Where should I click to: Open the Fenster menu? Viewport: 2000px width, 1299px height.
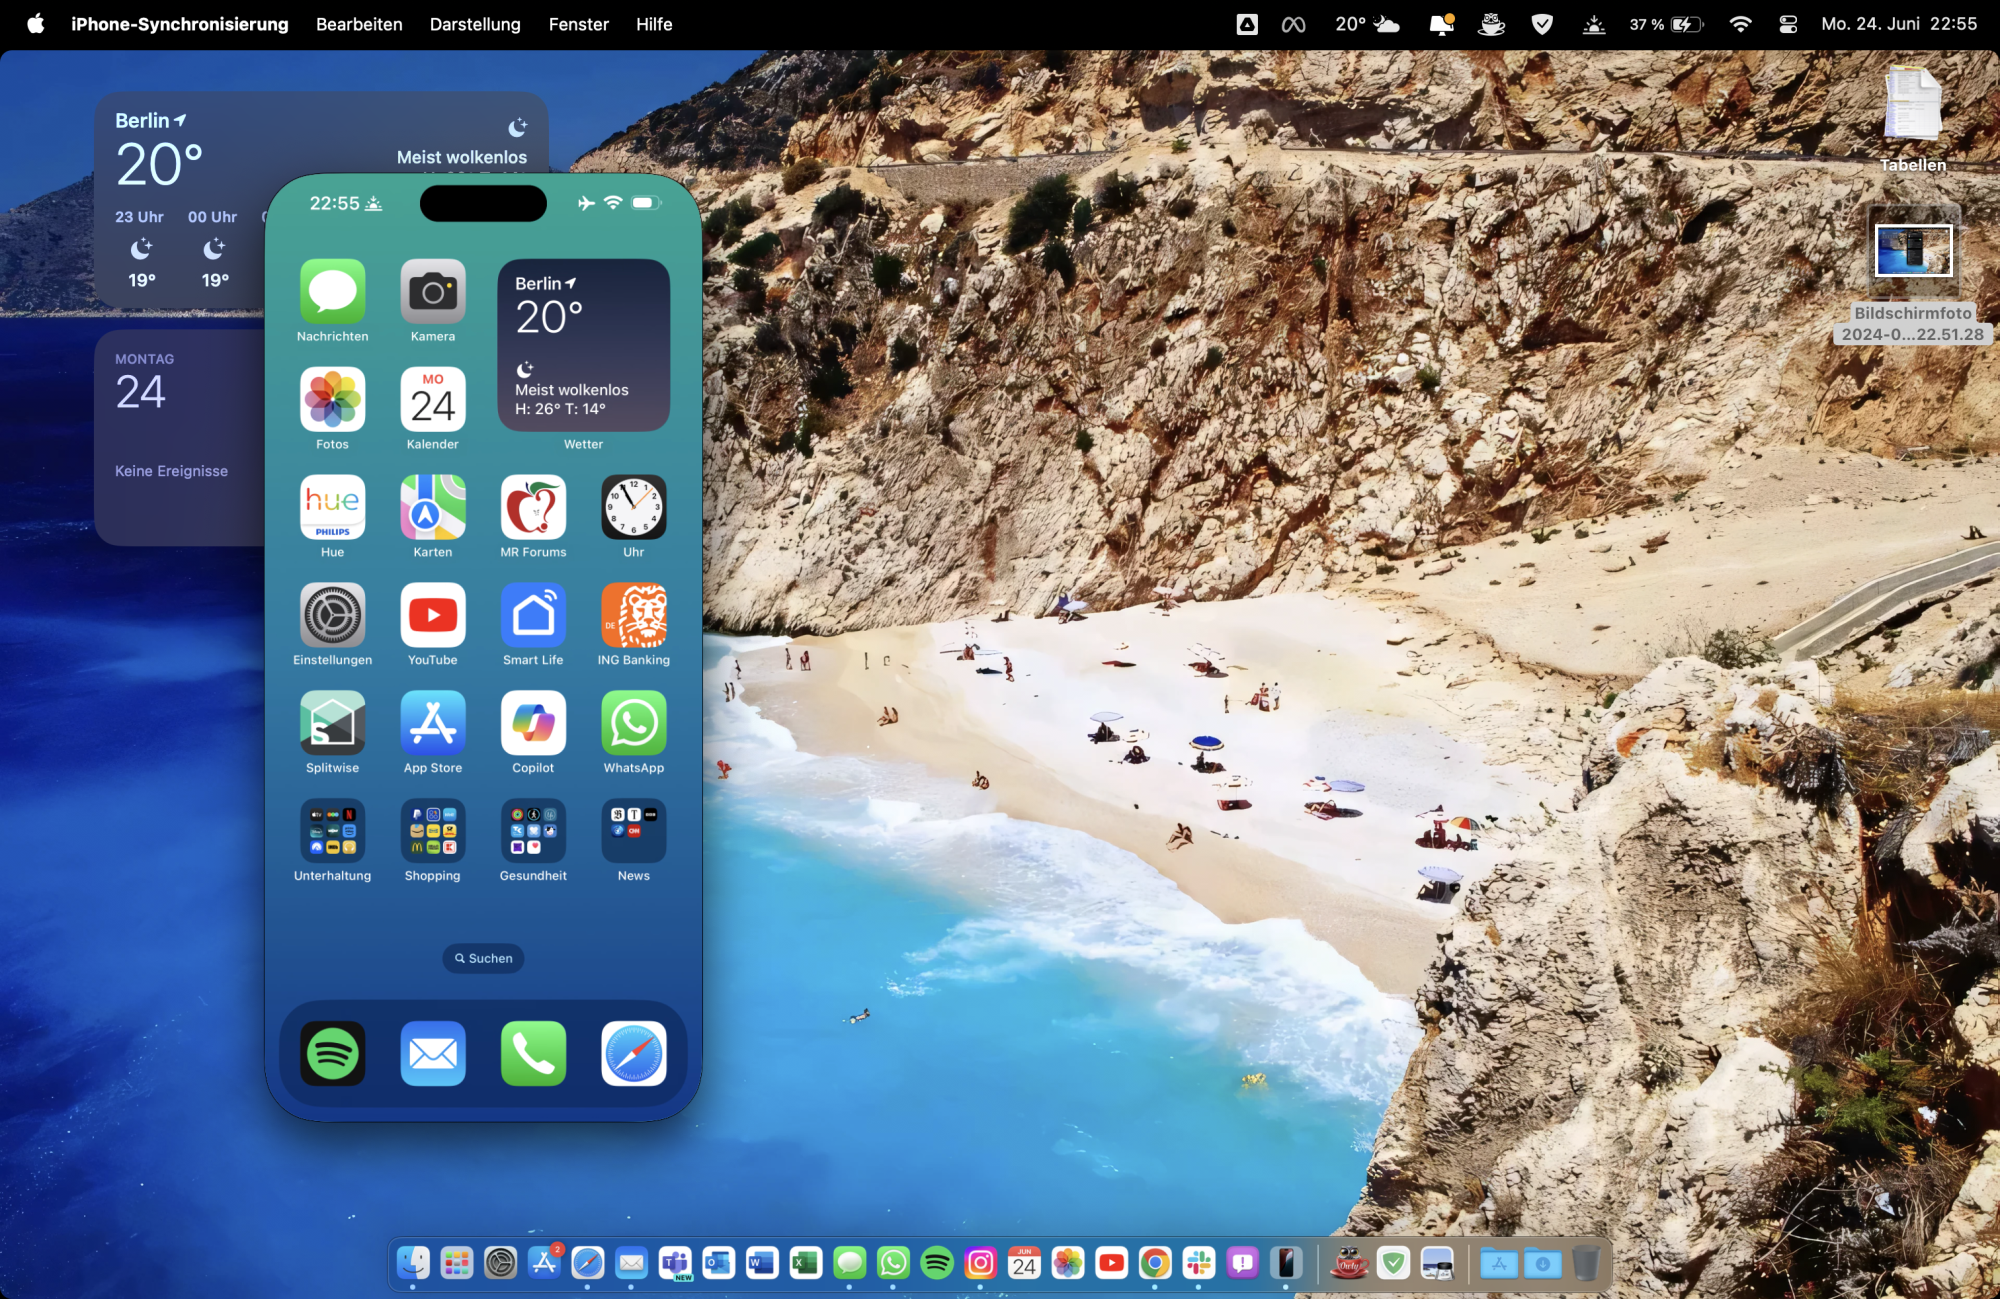[578, 24]
